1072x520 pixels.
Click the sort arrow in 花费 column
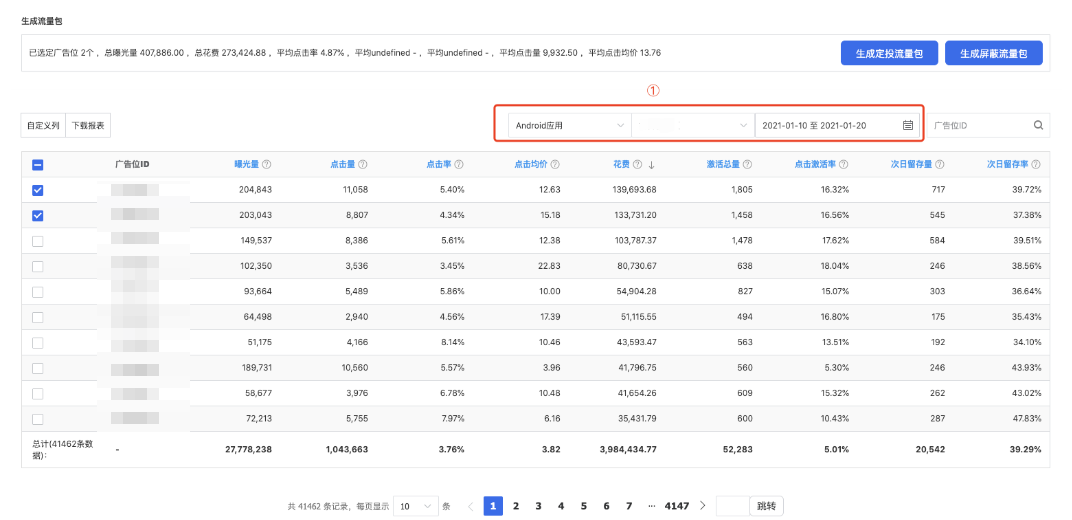[x=652, y=165]
